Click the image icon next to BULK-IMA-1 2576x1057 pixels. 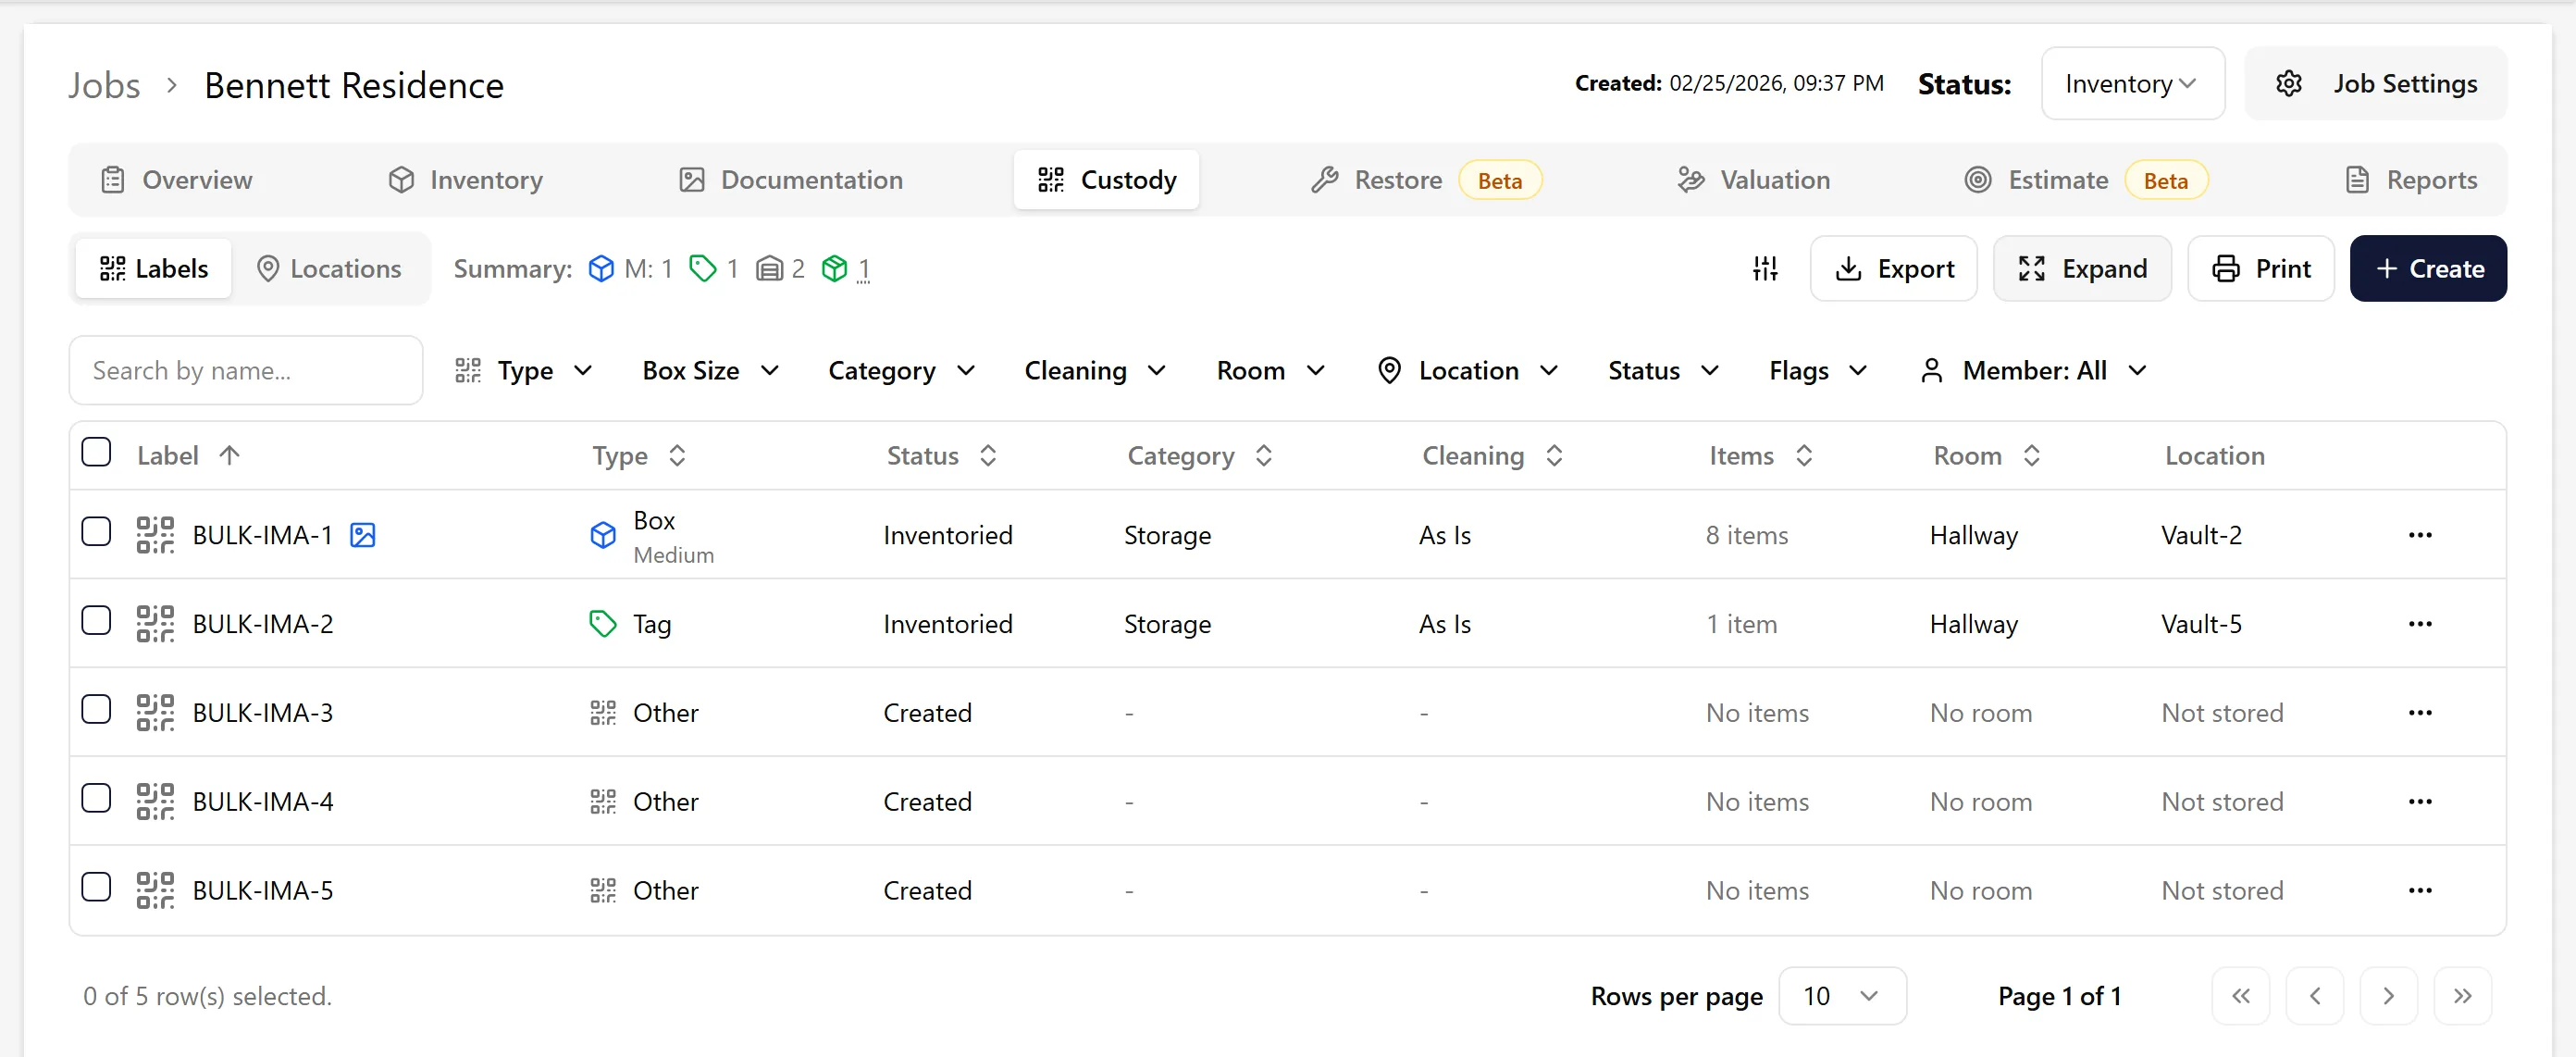point(363,535)
